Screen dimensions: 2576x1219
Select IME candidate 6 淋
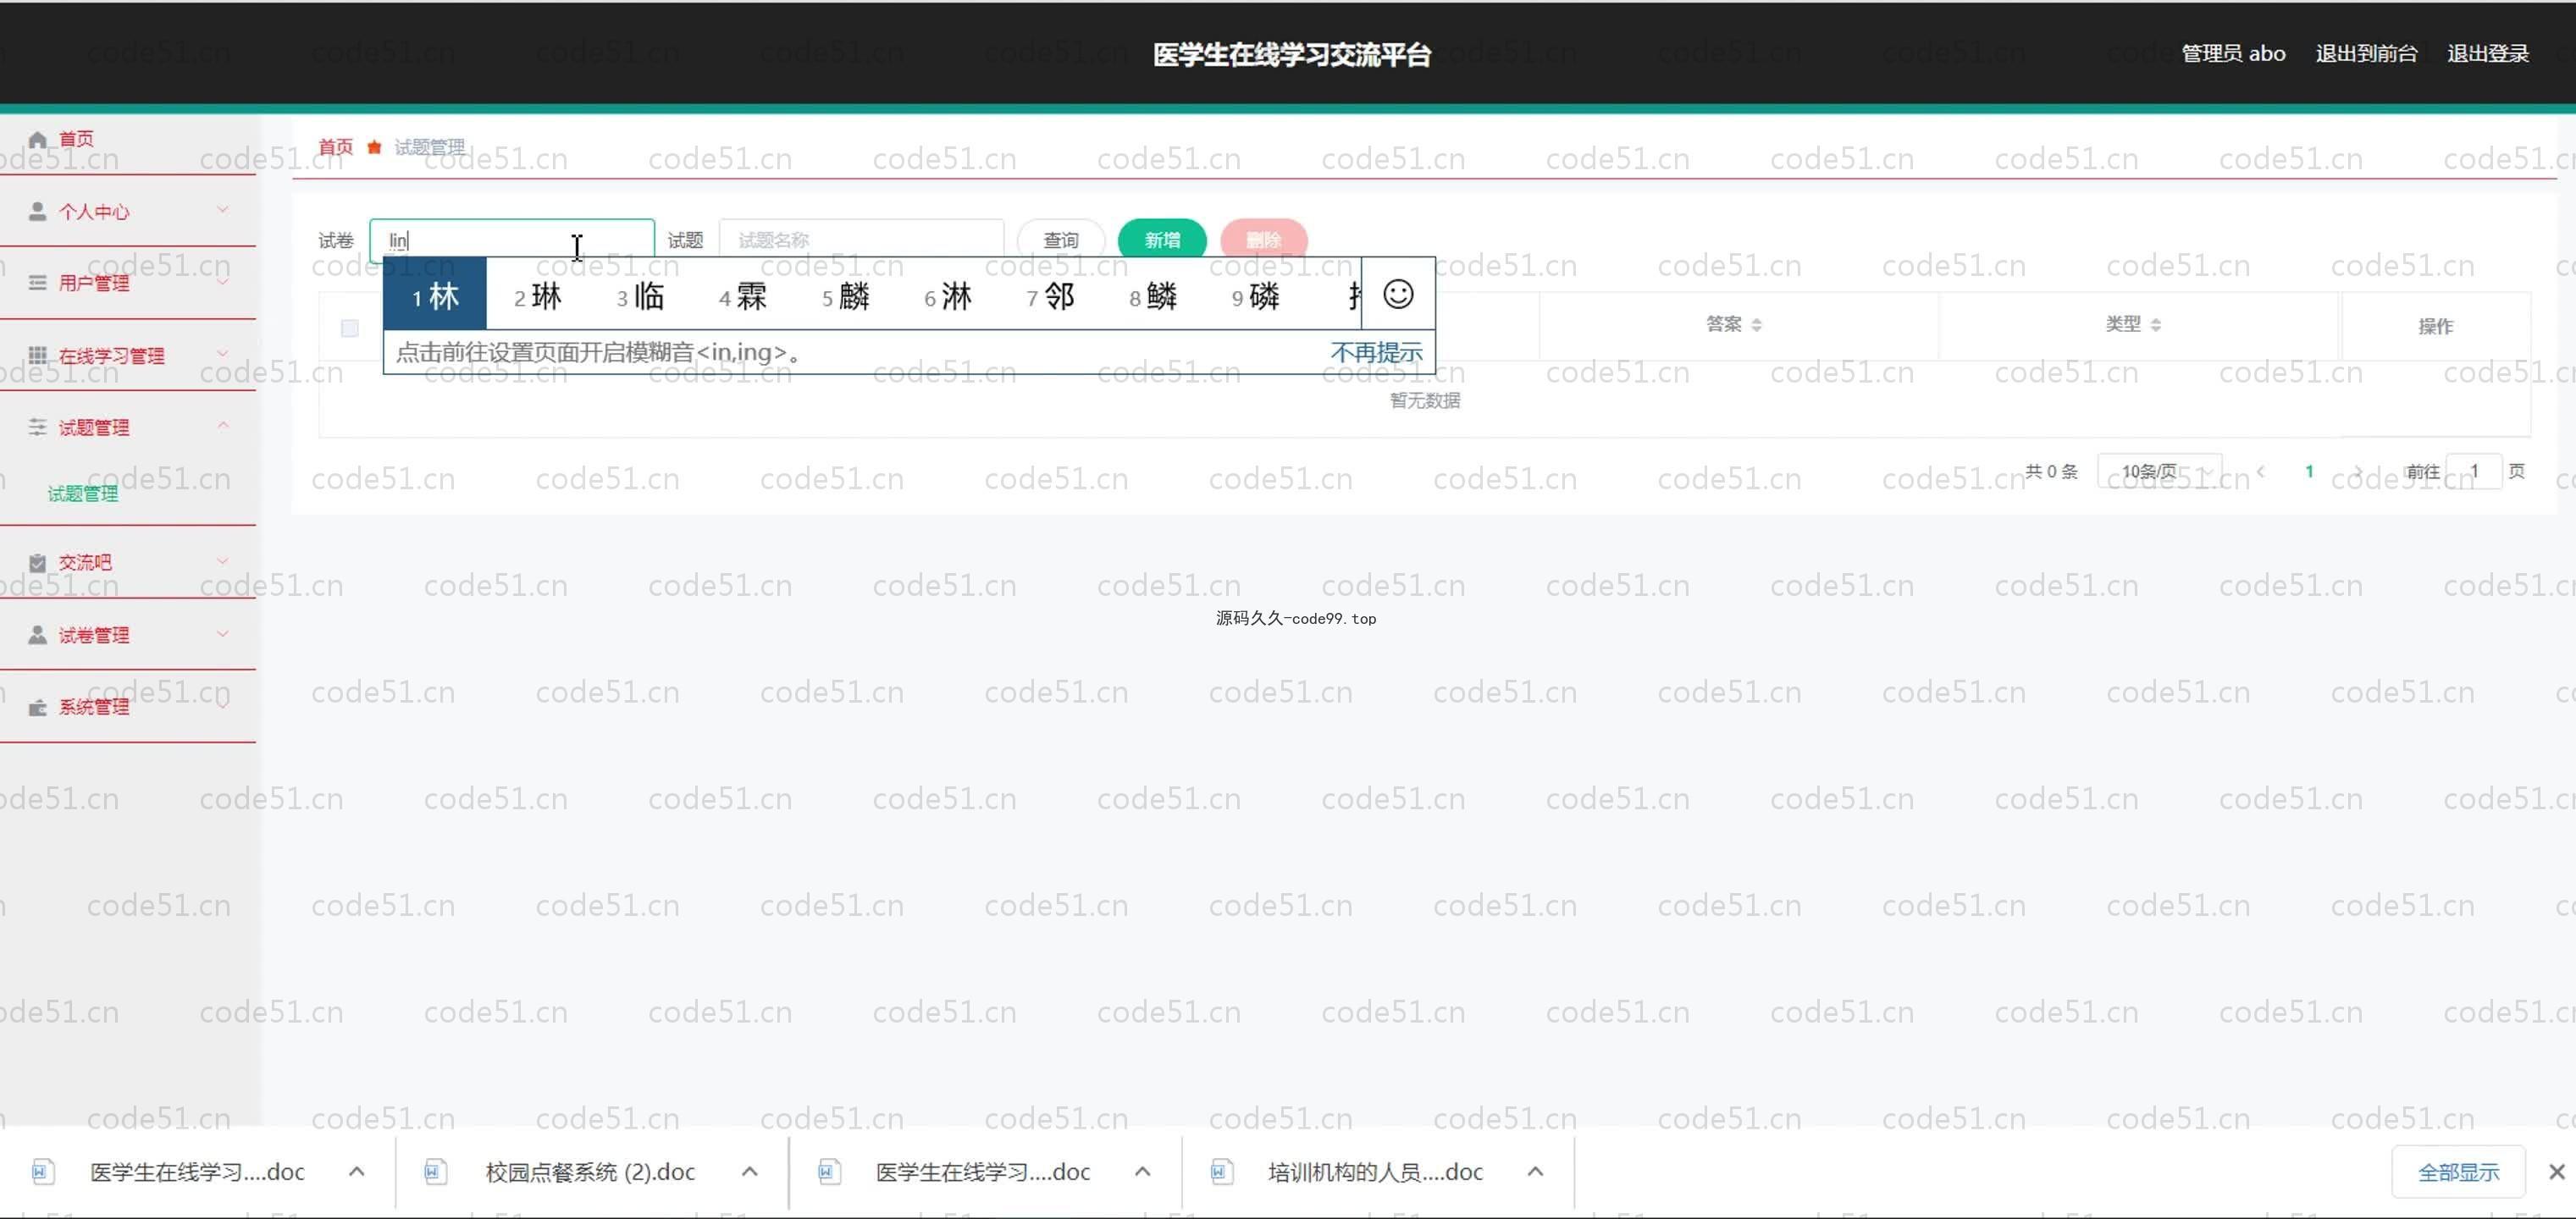[x=948, y=296]
